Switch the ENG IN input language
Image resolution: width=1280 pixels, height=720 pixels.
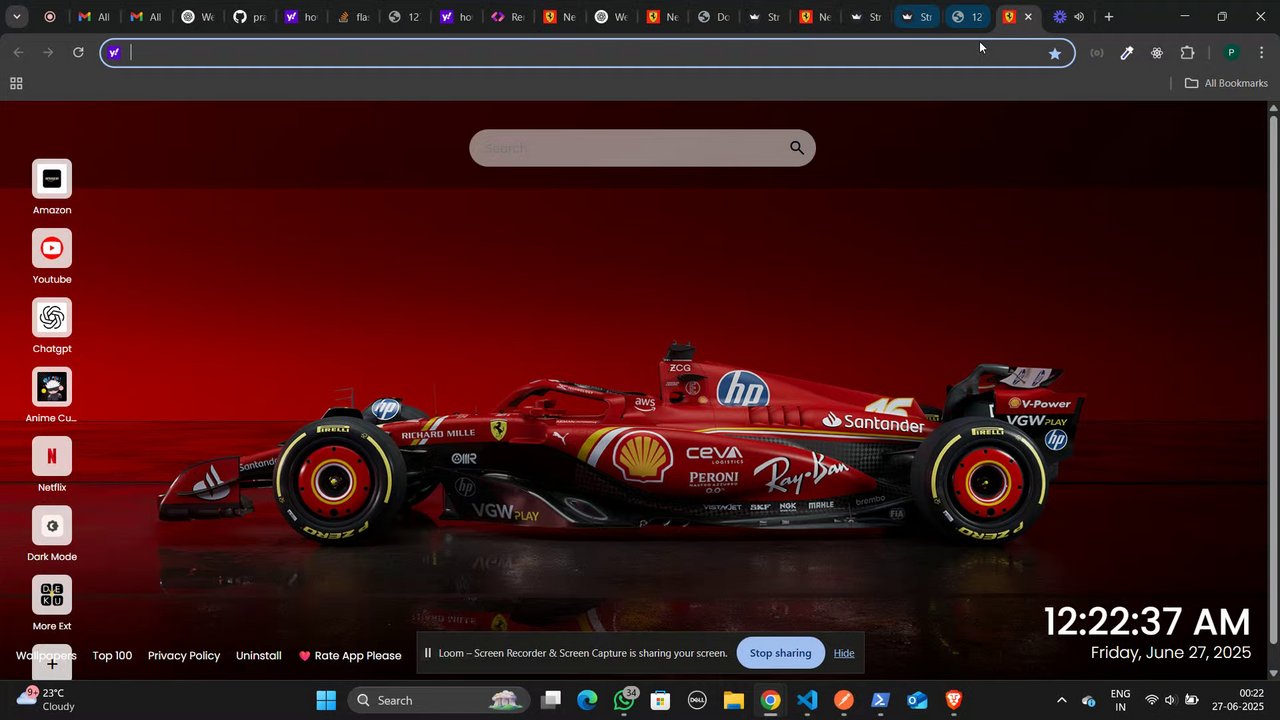tap(1121, 700)
